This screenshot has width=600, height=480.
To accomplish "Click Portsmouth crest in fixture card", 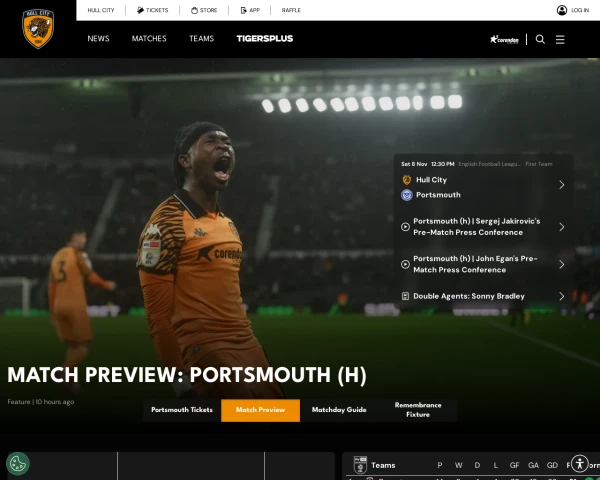I will tap(407, 195).
